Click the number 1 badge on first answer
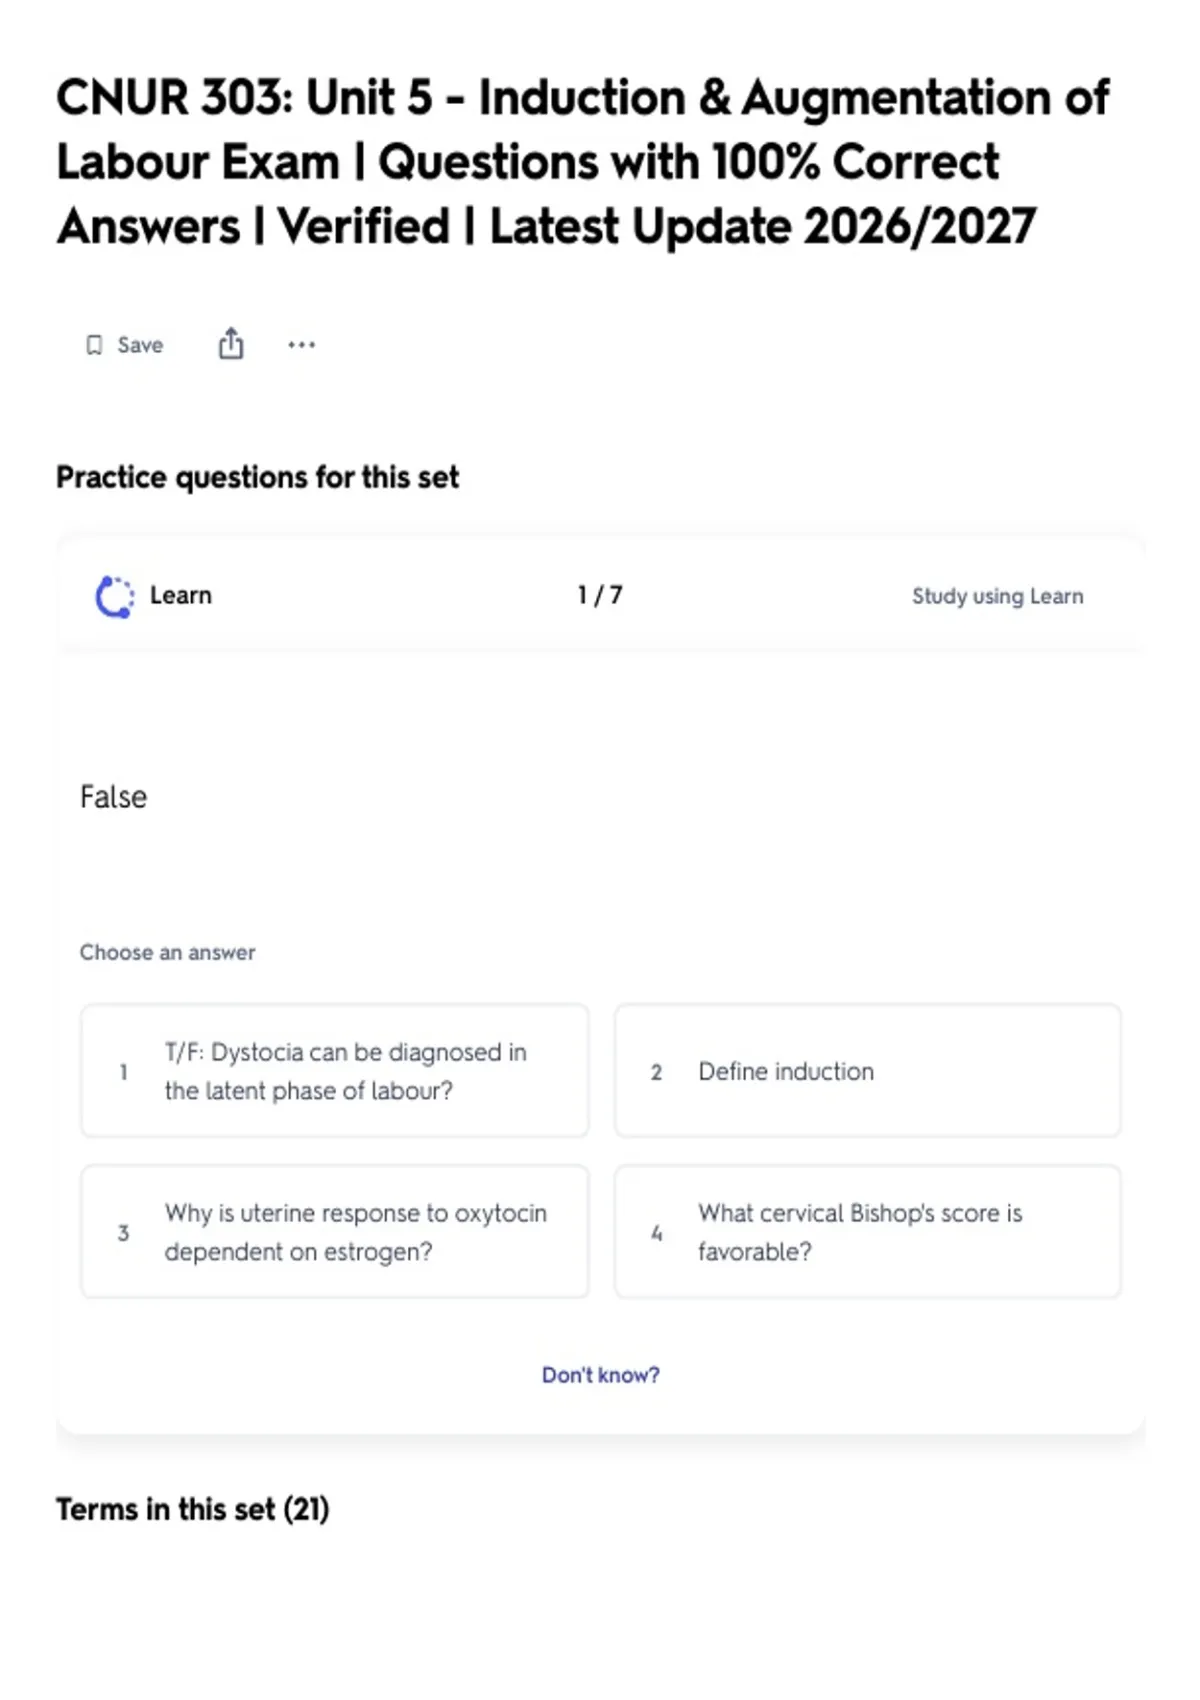The image size is (1200, 1700). point(123,1072)
